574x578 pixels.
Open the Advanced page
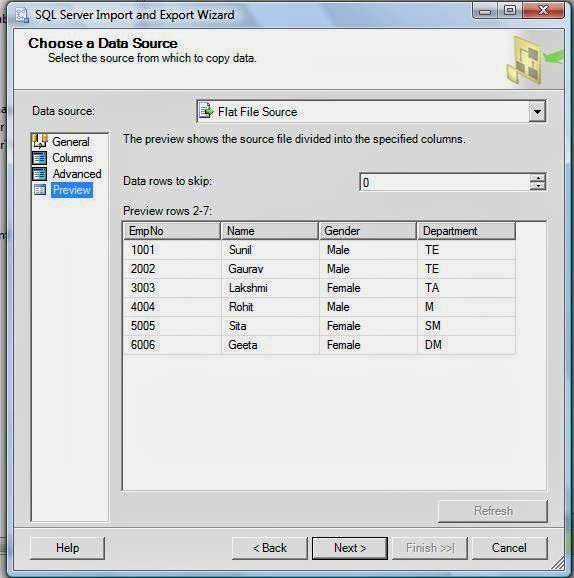pos(77,174)
